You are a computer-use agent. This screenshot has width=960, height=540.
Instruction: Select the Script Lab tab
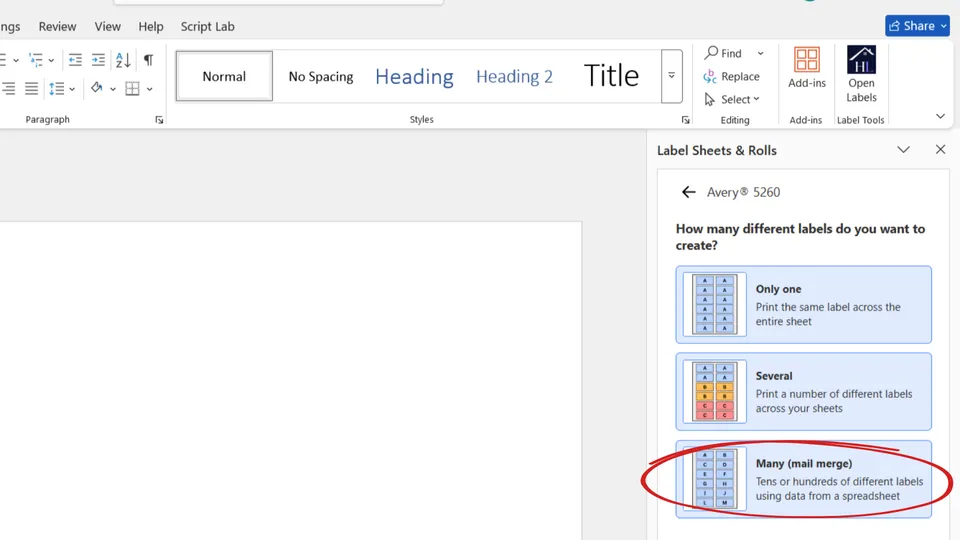coord(208,26)
